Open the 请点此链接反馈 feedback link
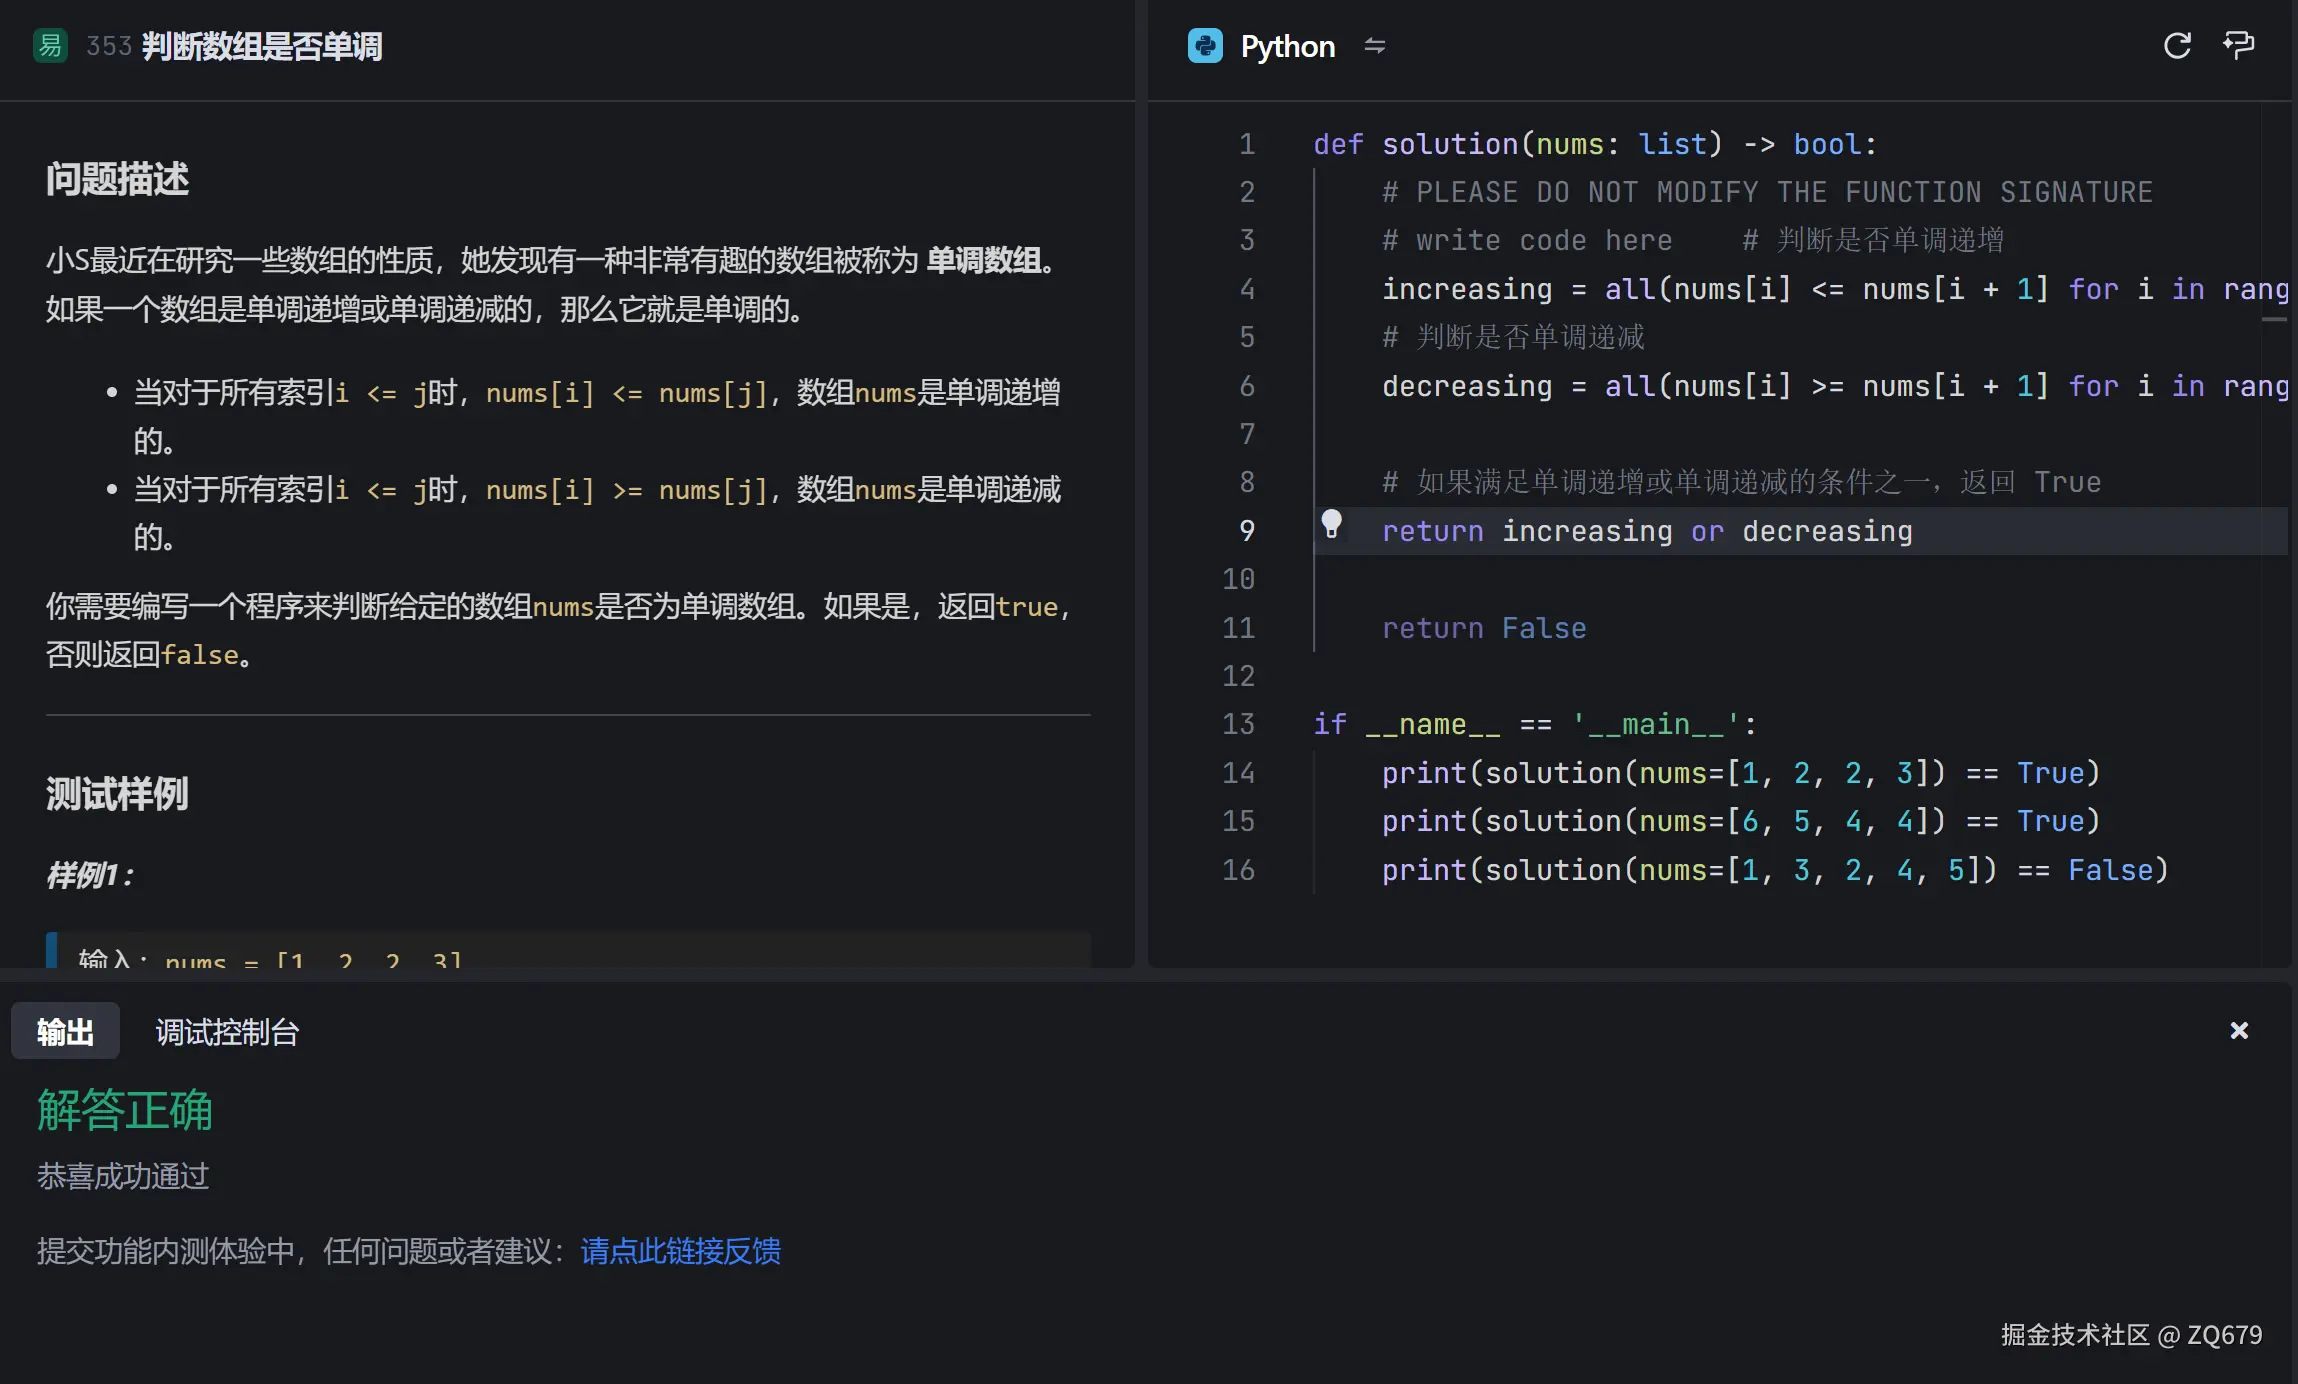The image size is (2298, 1384). (679, 1251)
